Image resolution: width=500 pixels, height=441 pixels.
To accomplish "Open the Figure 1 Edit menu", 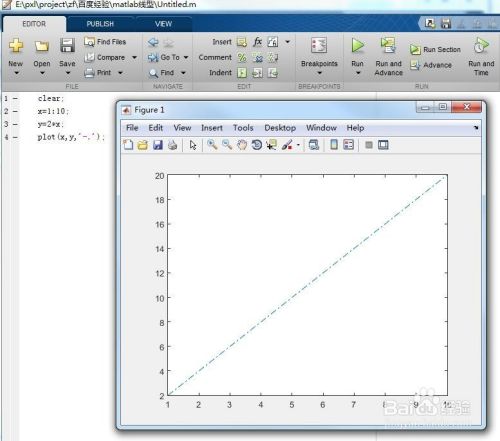I will [156, 128].
